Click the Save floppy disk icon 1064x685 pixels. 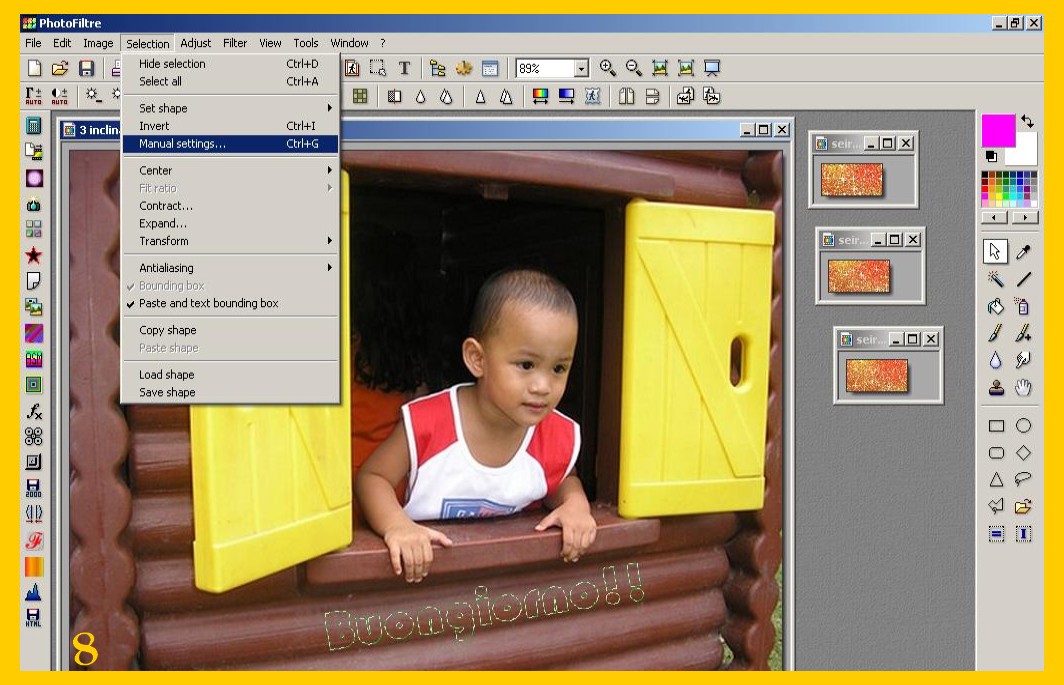pyautogui.click(x=86, y=68)
